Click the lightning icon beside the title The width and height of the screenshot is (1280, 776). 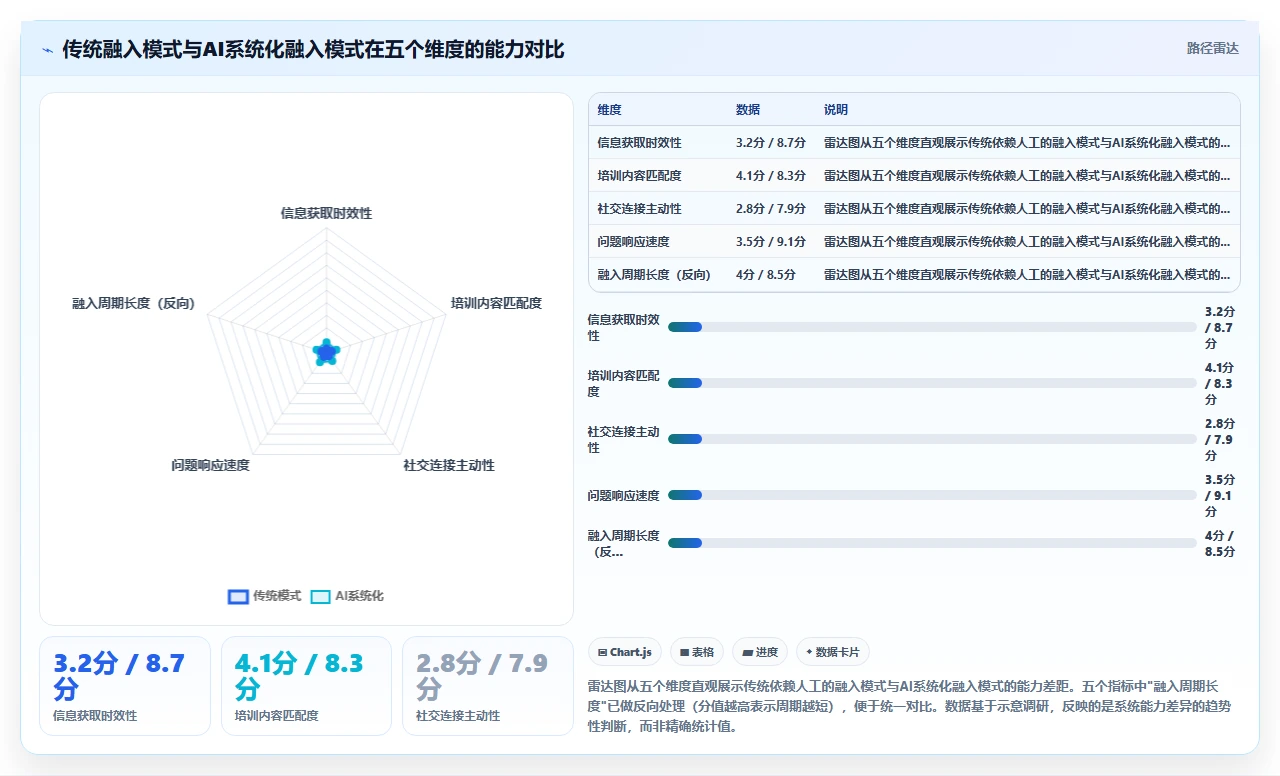[x=48, y=49]
